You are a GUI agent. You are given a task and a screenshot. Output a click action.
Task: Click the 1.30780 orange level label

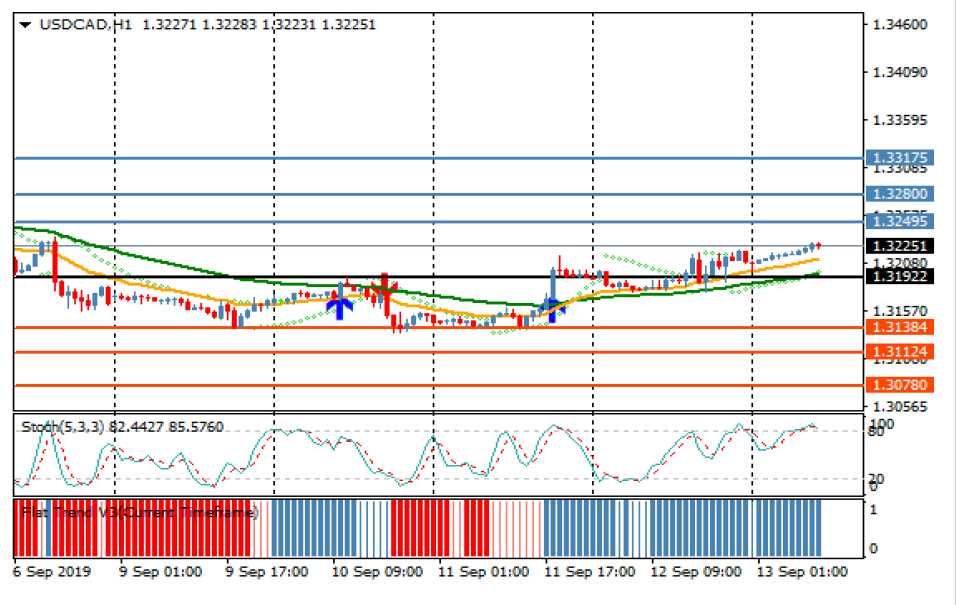coord(901,385)
